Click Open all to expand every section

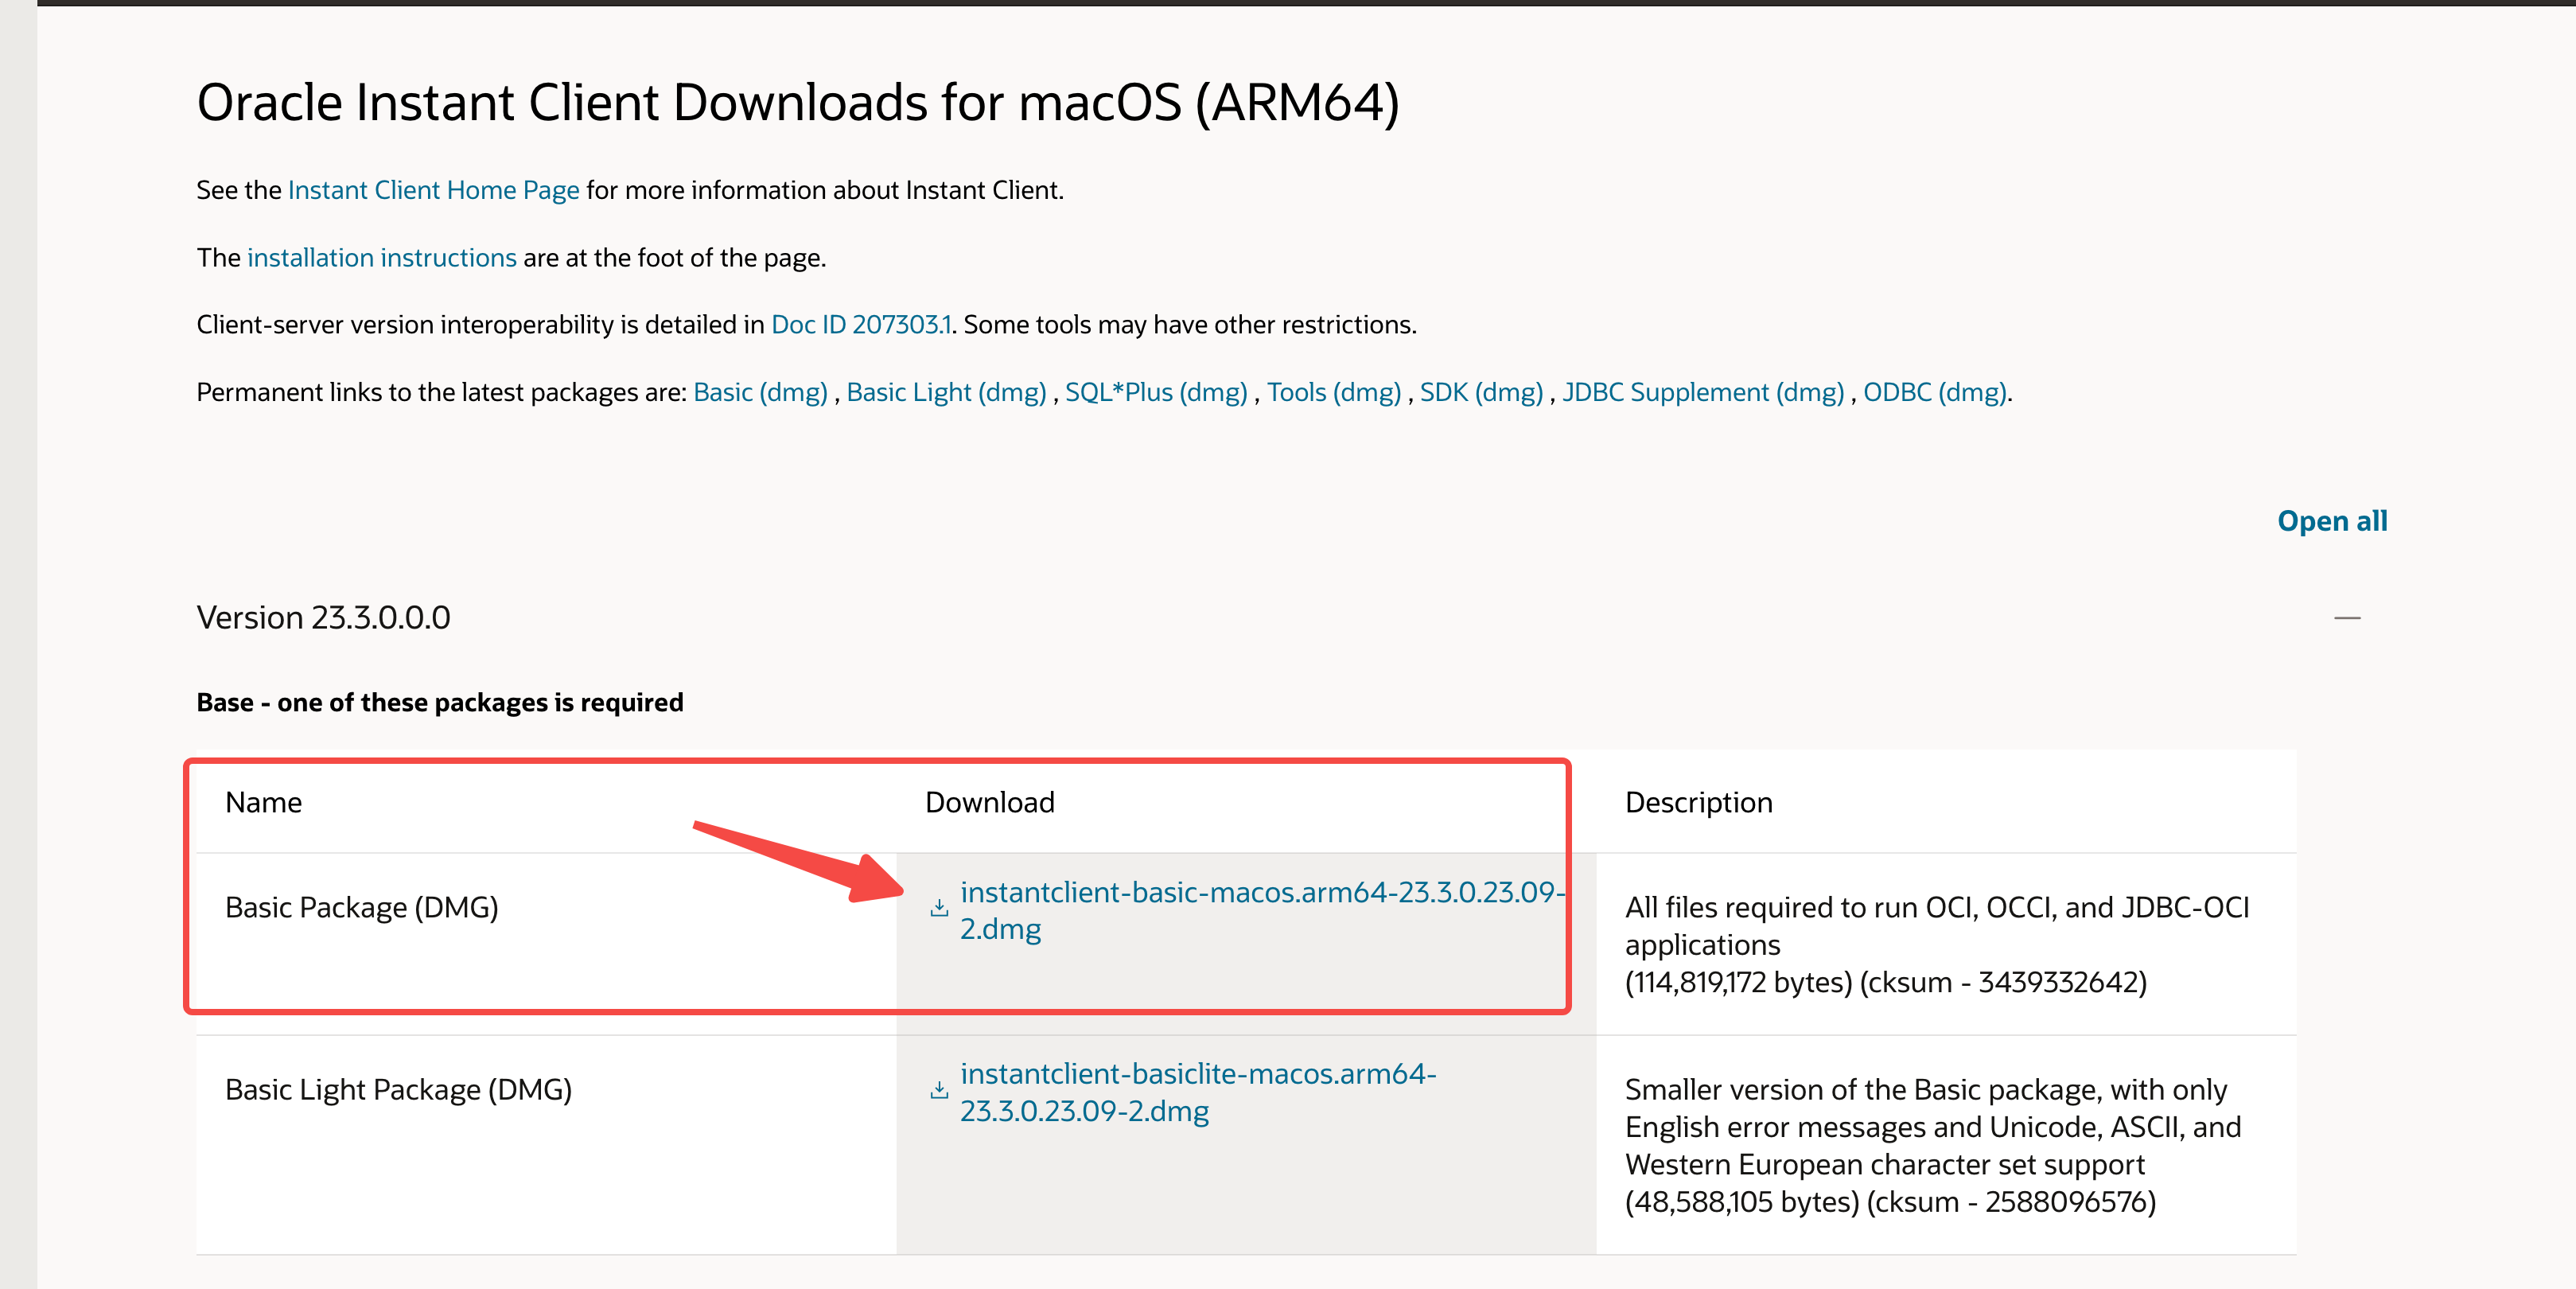click(2332, 521)
